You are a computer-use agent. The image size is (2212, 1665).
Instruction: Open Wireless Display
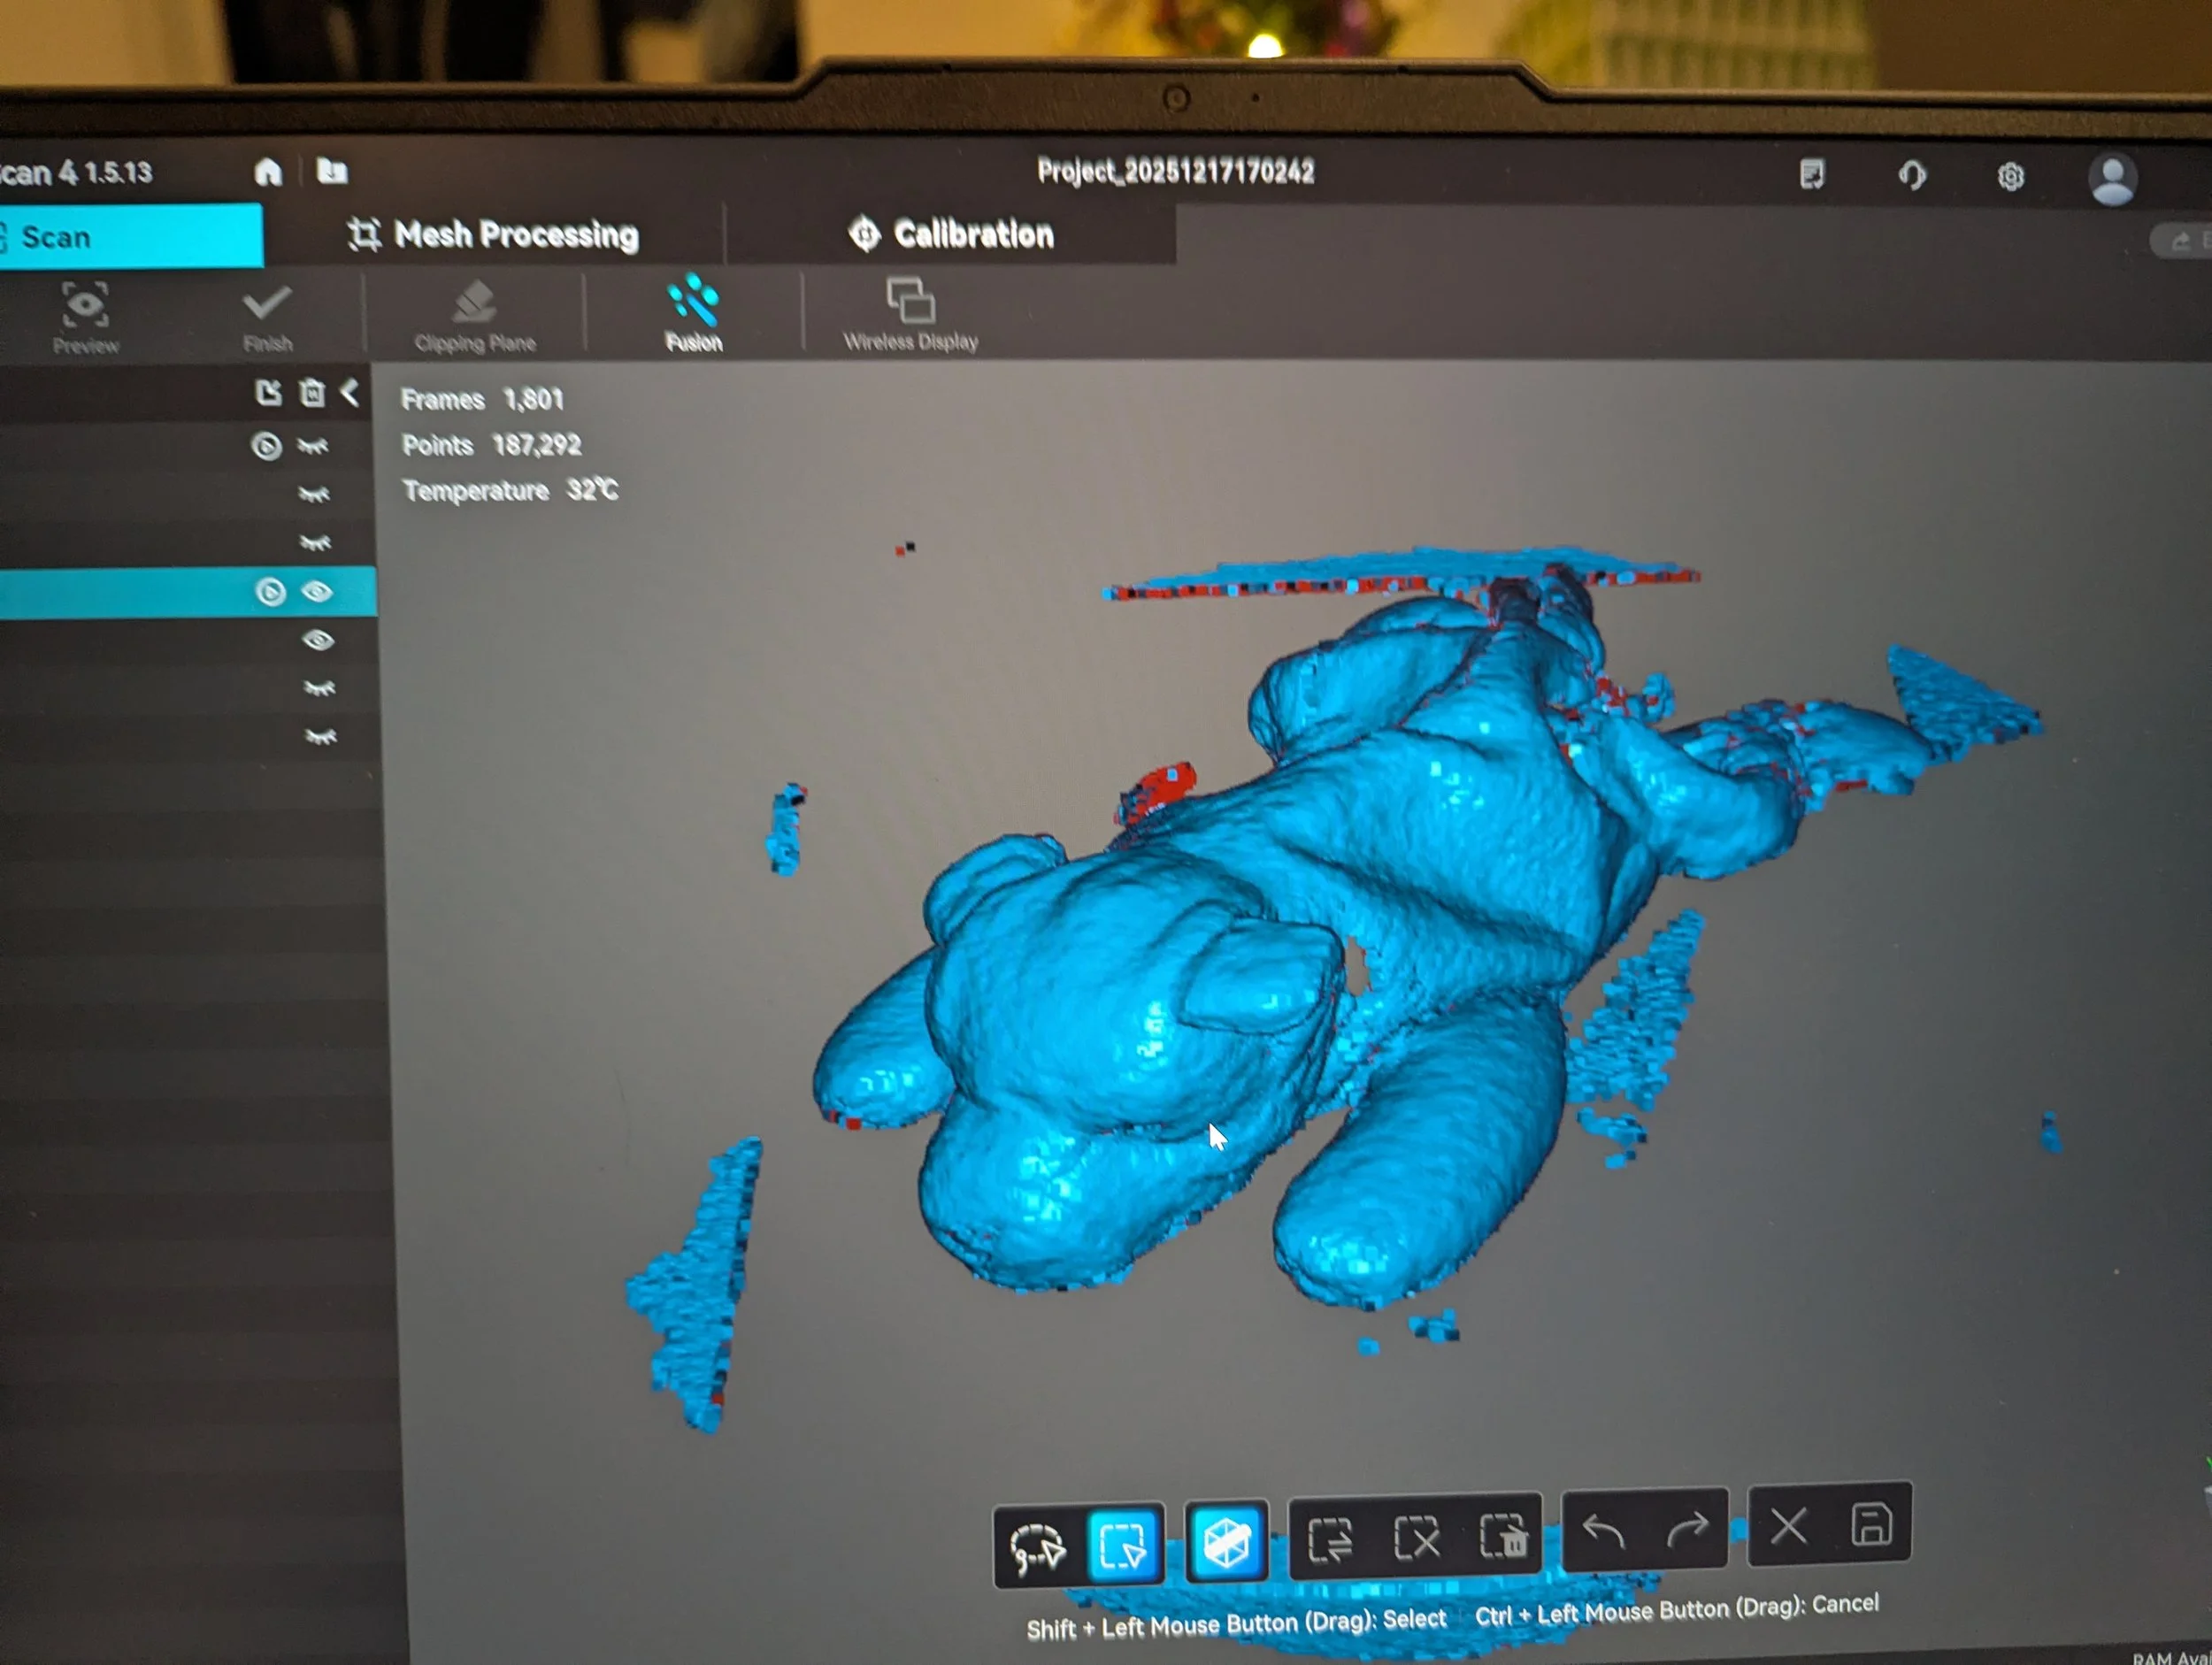click(910, 314)
